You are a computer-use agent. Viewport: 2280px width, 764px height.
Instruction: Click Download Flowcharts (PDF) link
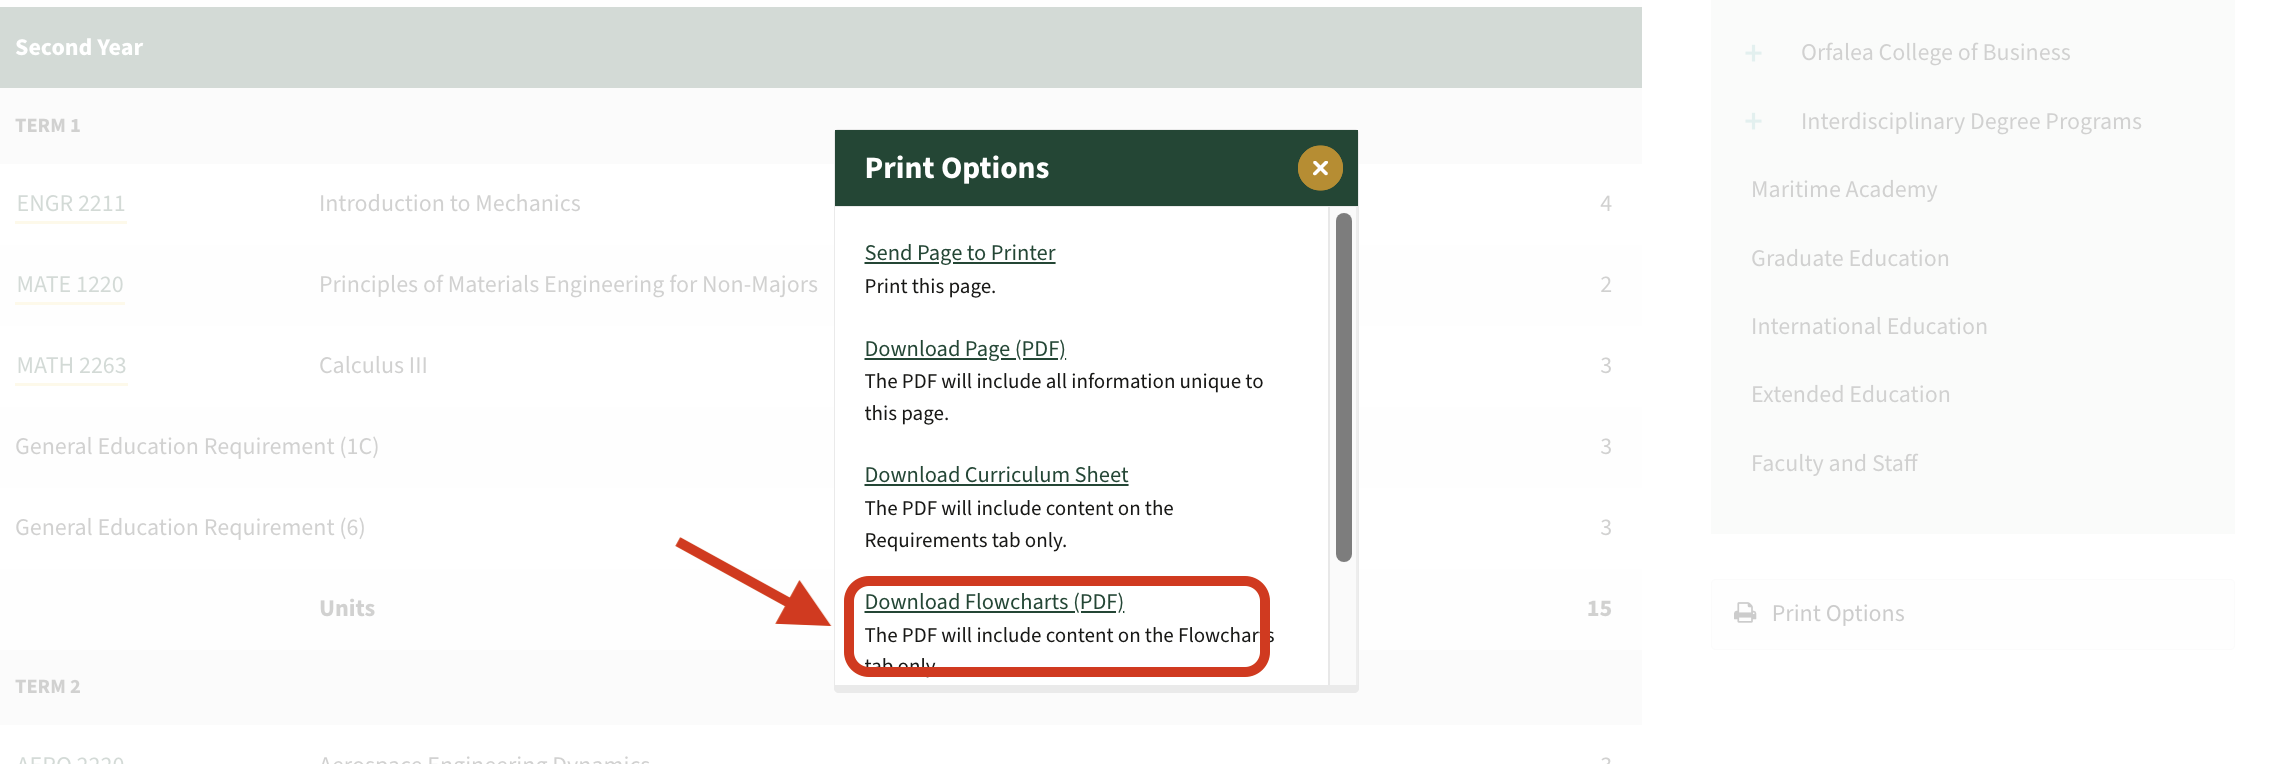point(993,602)
